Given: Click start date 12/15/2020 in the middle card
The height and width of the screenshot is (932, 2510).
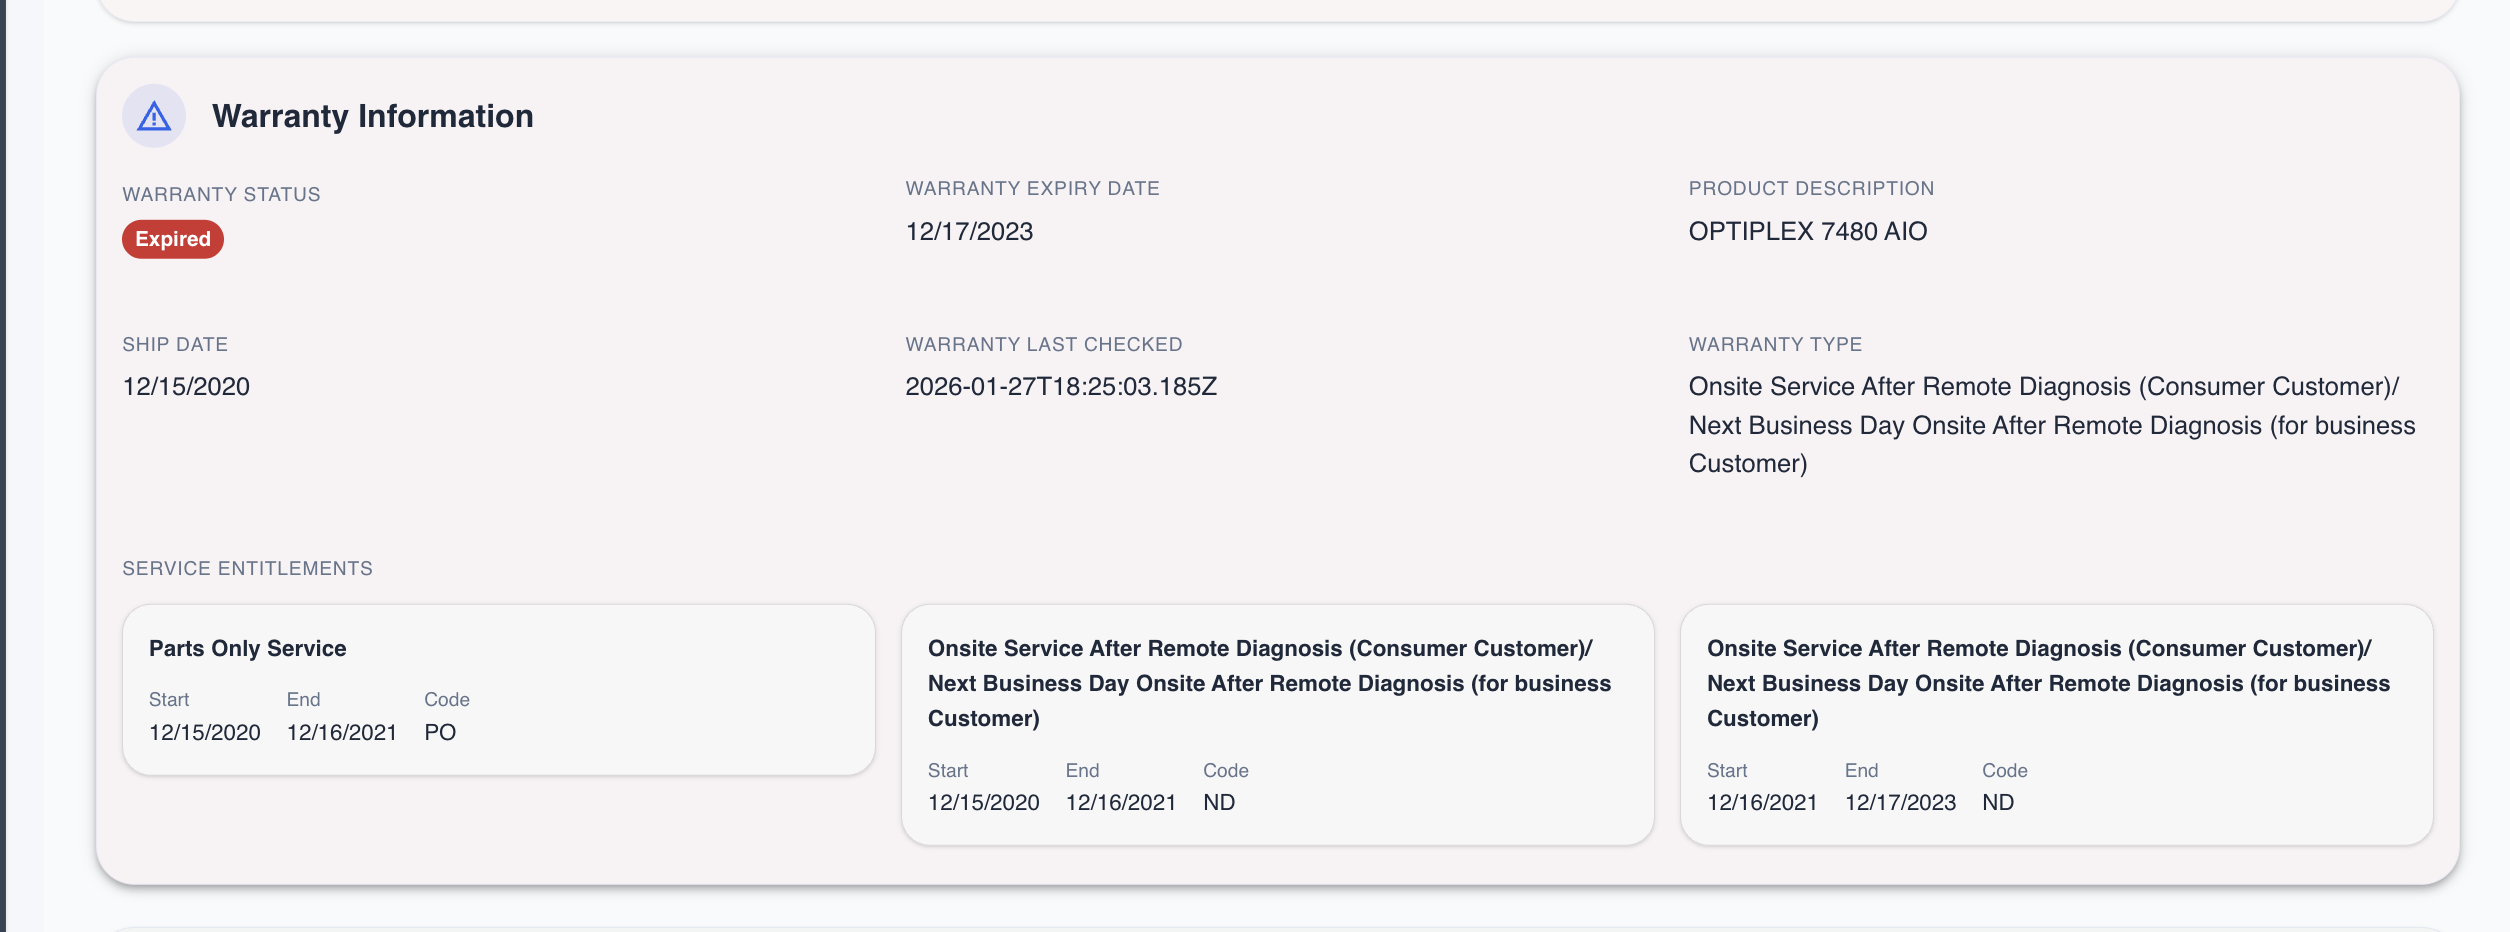Looking at the screenshot, I should pos(983,802).
